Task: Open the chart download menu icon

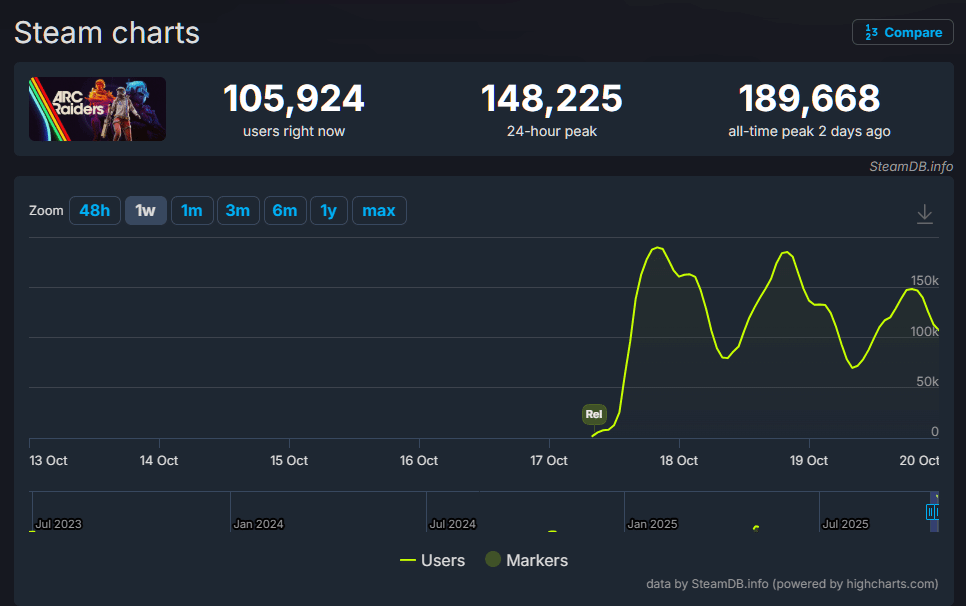Action: 924,213
